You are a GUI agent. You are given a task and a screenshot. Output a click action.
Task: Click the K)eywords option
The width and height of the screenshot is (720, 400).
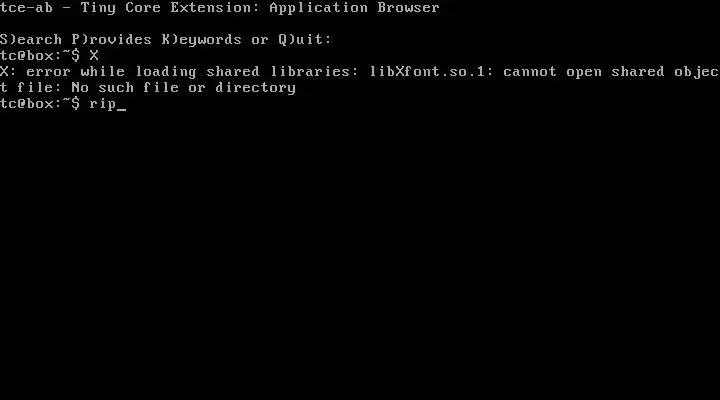coord(201,40)
